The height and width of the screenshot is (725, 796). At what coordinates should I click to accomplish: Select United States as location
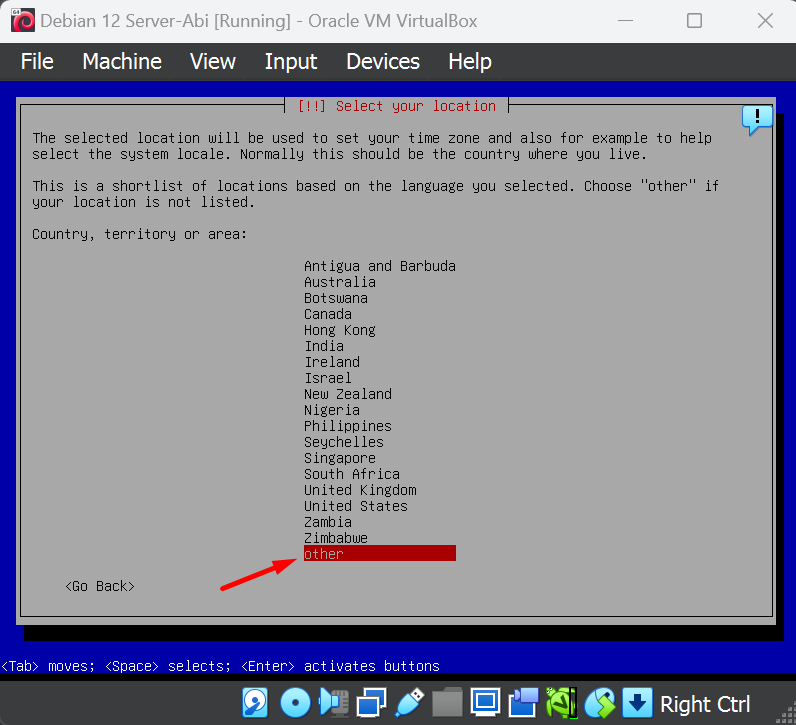[380, 506]
